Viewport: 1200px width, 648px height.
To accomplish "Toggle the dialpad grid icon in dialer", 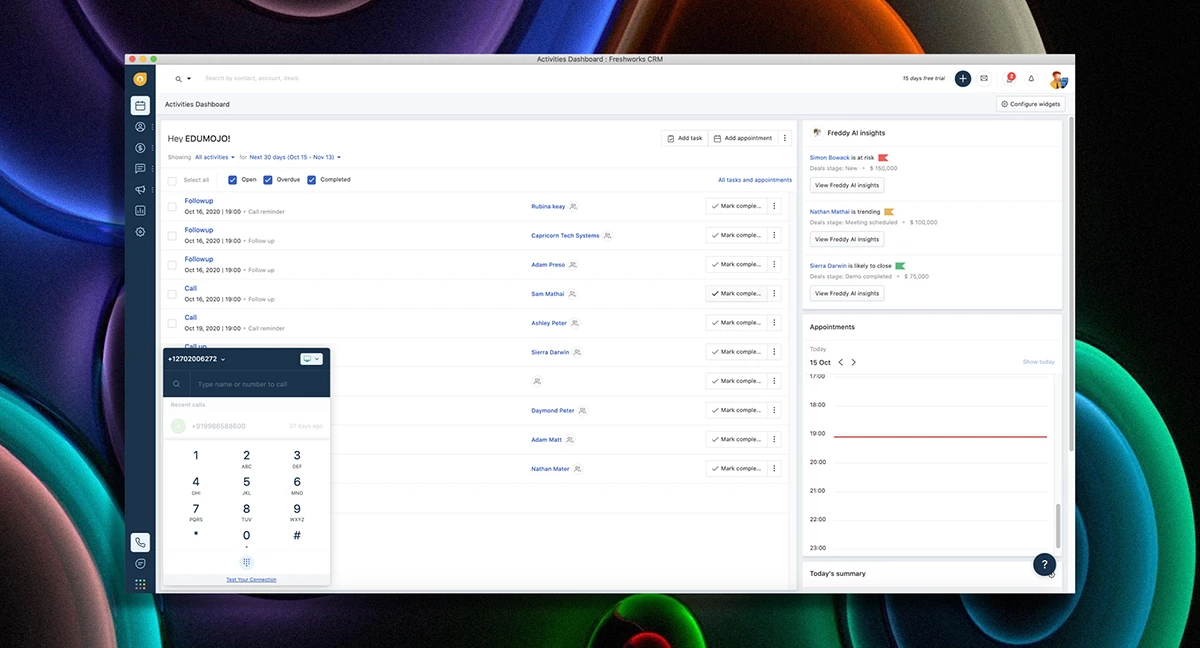I will coord(246,562).
